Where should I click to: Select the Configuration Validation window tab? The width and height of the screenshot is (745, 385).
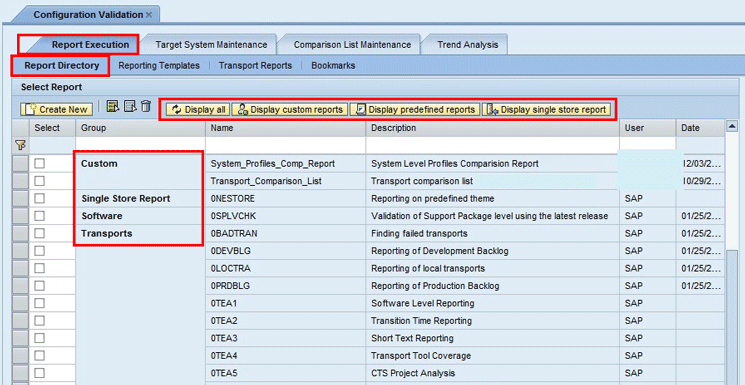(x=88, y=15)
